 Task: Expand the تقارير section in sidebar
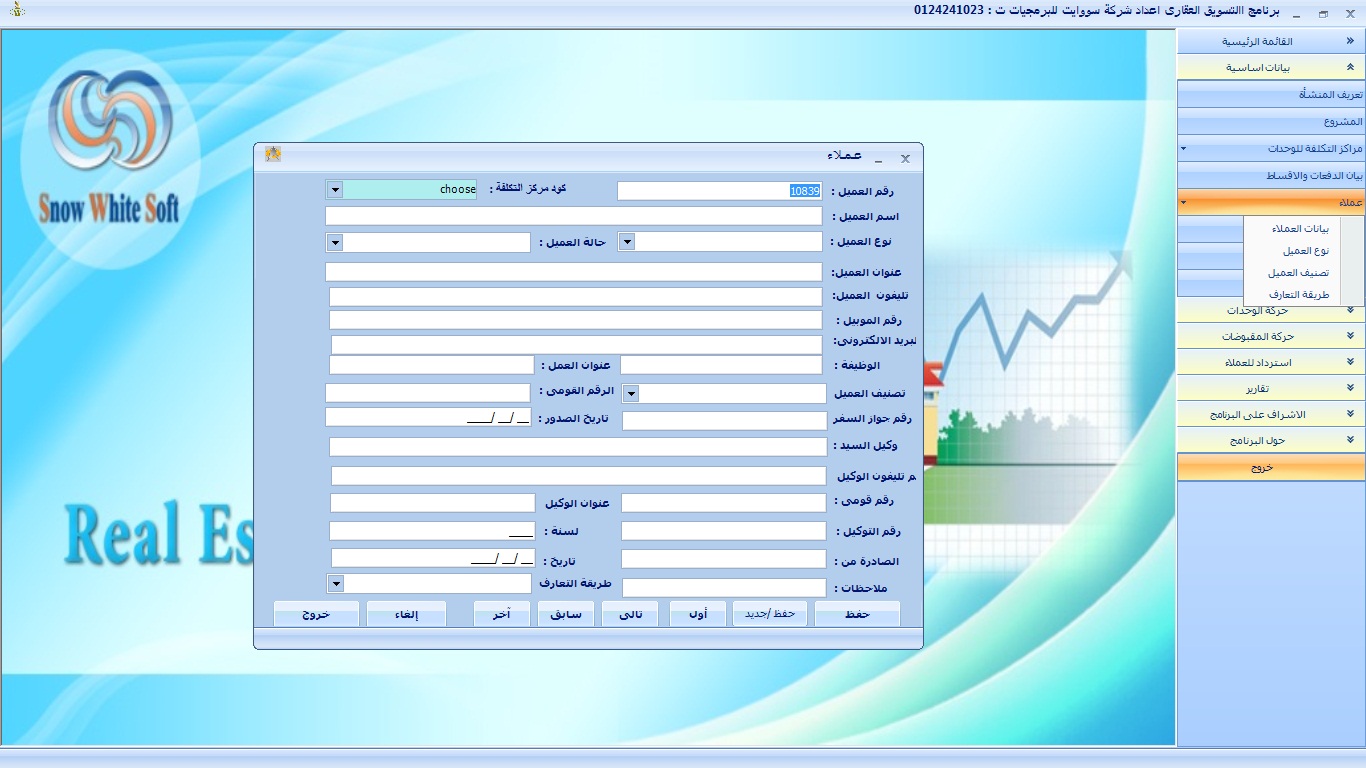[x=1350, y=388]
